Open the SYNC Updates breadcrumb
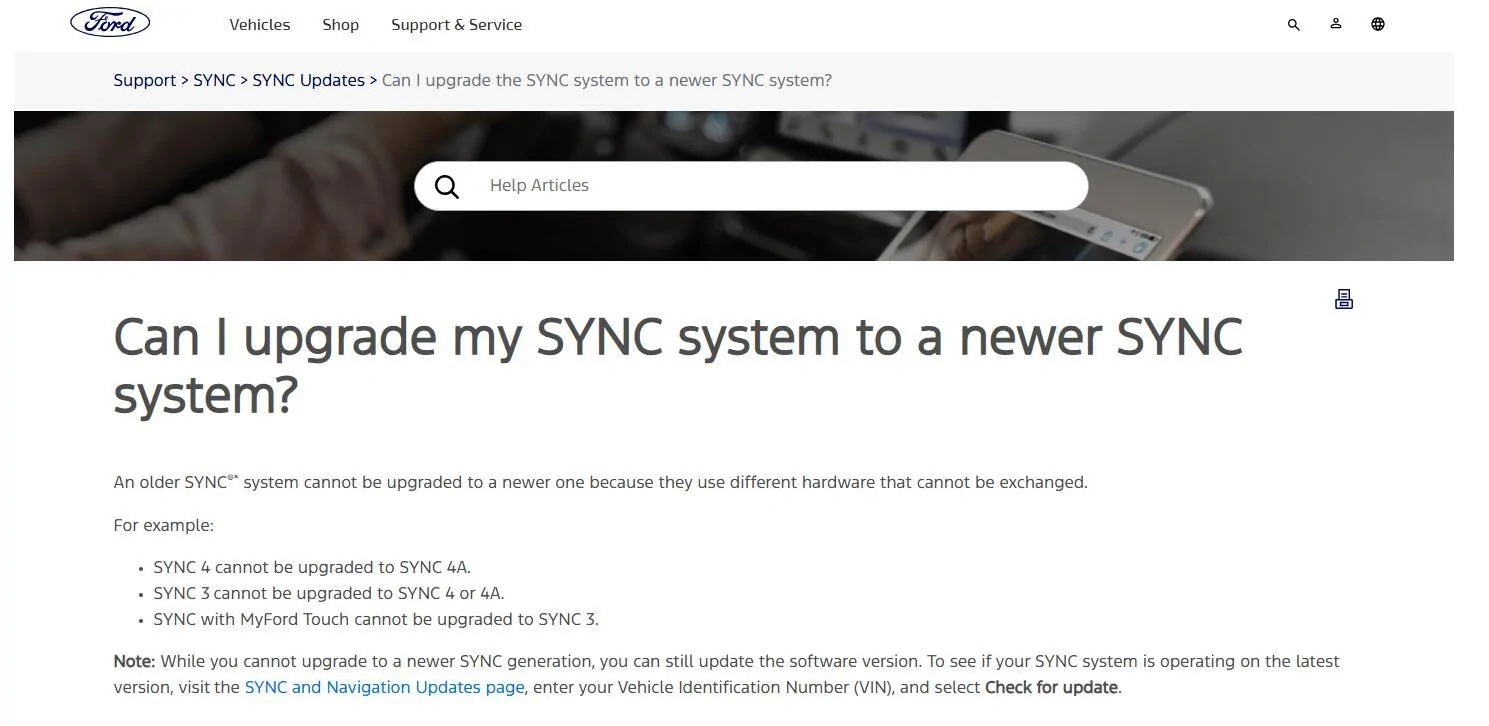1489x726 pixels. (308, 80)
